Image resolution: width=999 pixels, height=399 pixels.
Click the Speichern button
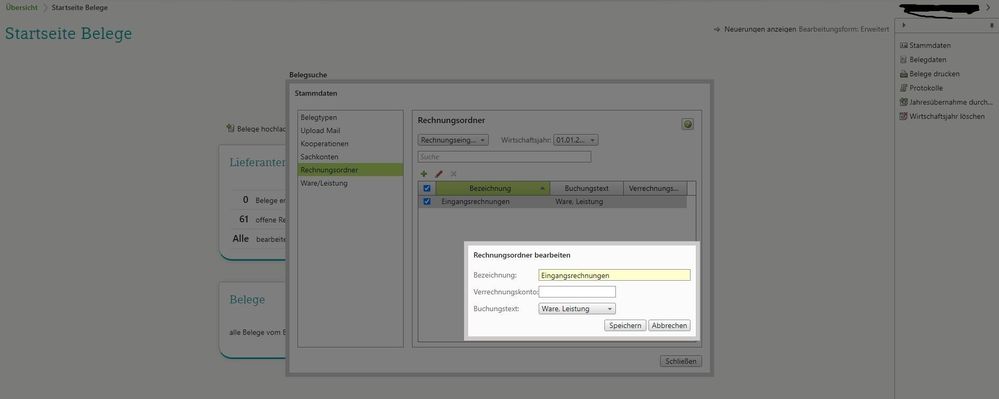[x=625, y=325]
